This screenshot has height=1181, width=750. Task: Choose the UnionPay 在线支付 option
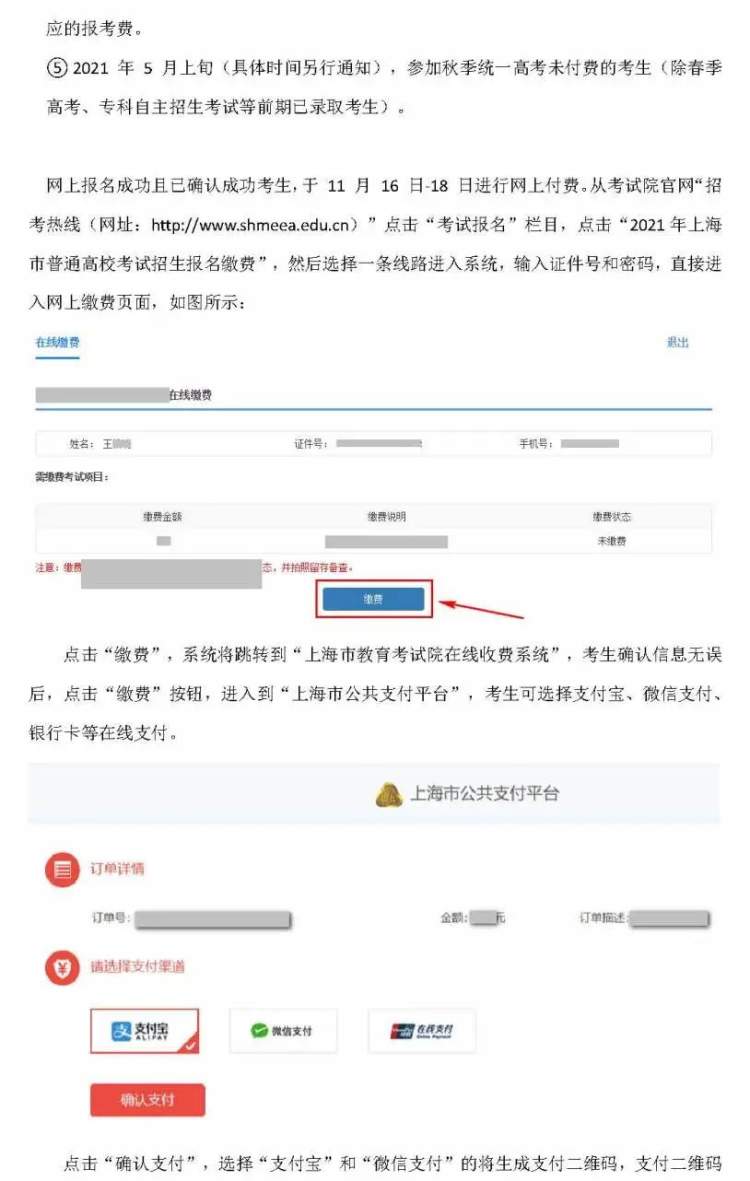point(422,1030)
